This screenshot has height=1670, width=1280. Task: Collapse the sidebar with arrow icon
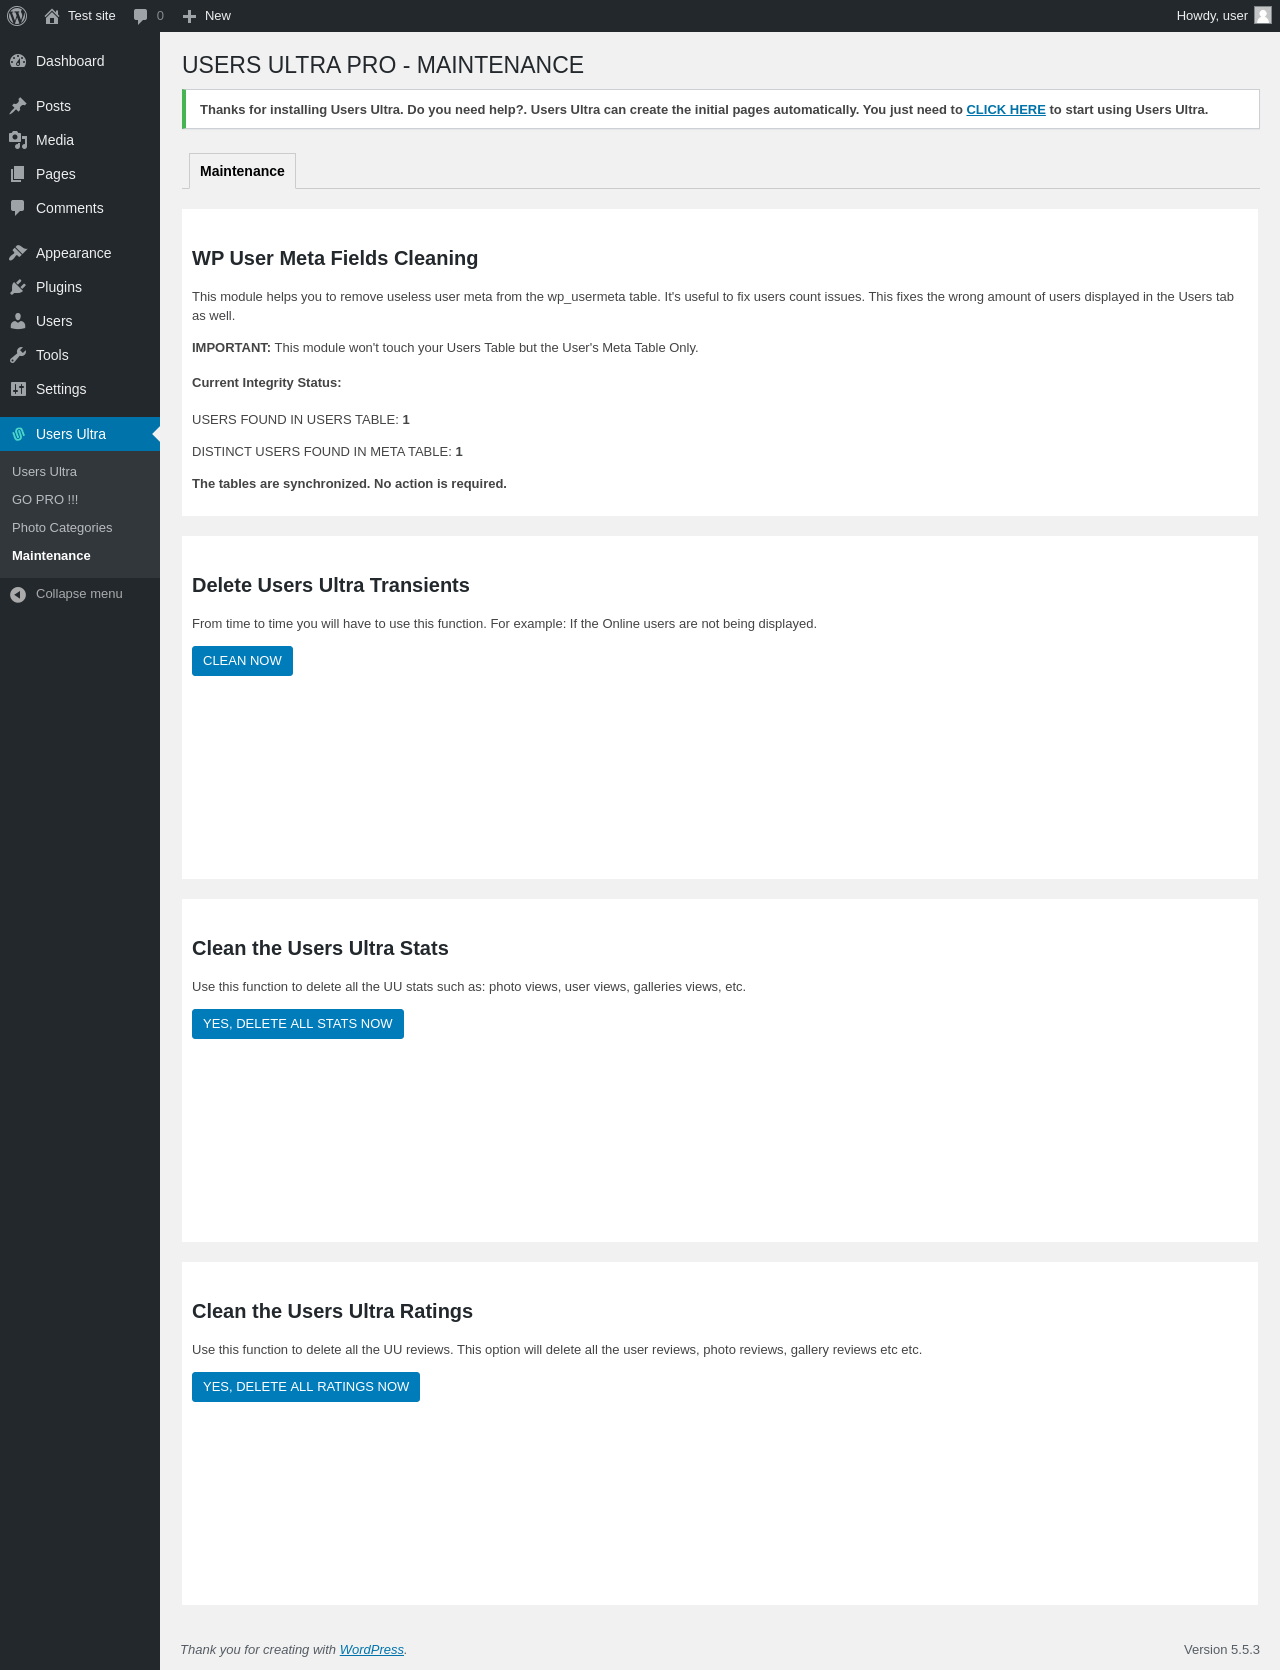18,594
